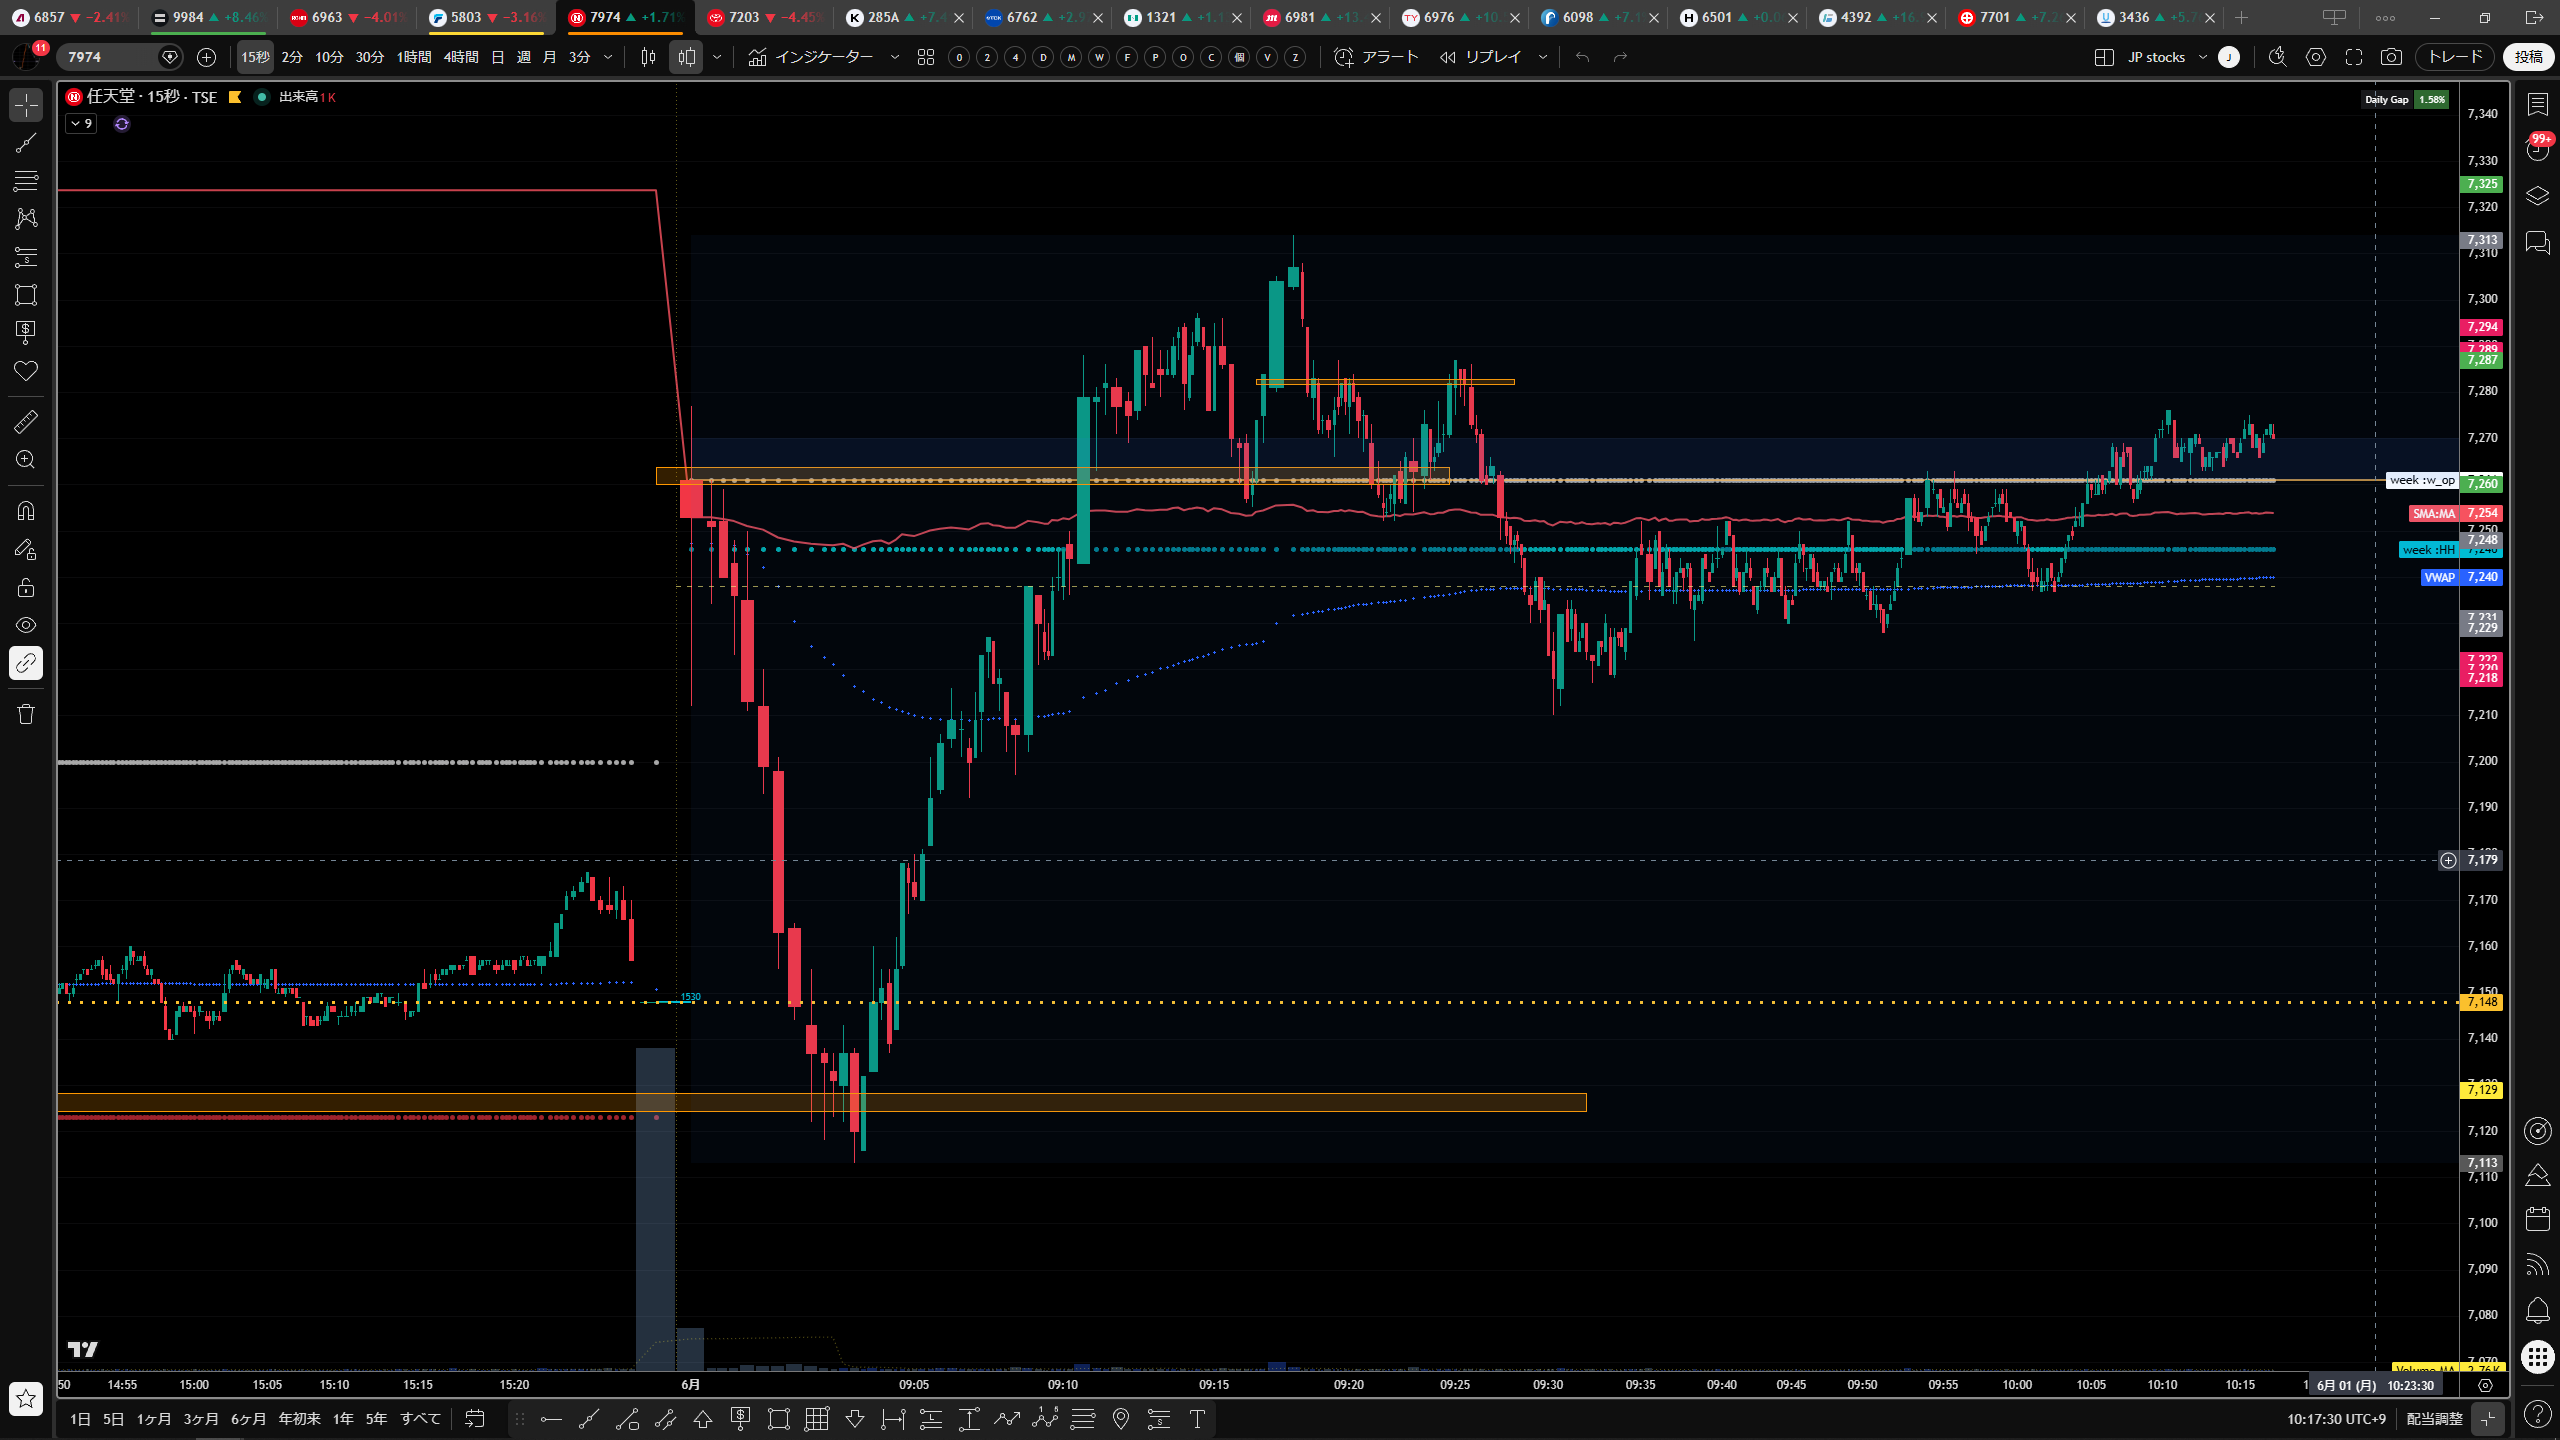Open the アラート alert button
2560x1440 pixels.
[1378, 57]
